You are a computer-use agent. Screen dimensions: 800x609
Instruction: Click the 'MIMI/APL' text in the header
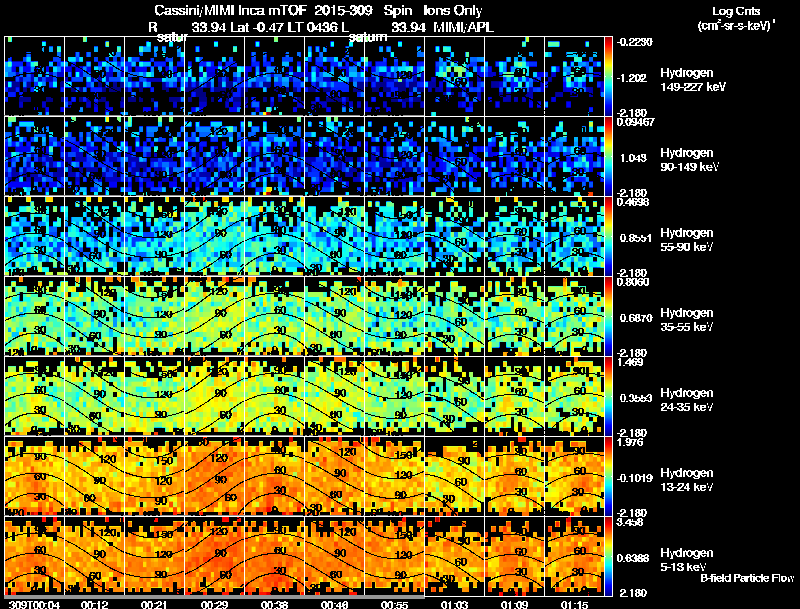point(463,27)
